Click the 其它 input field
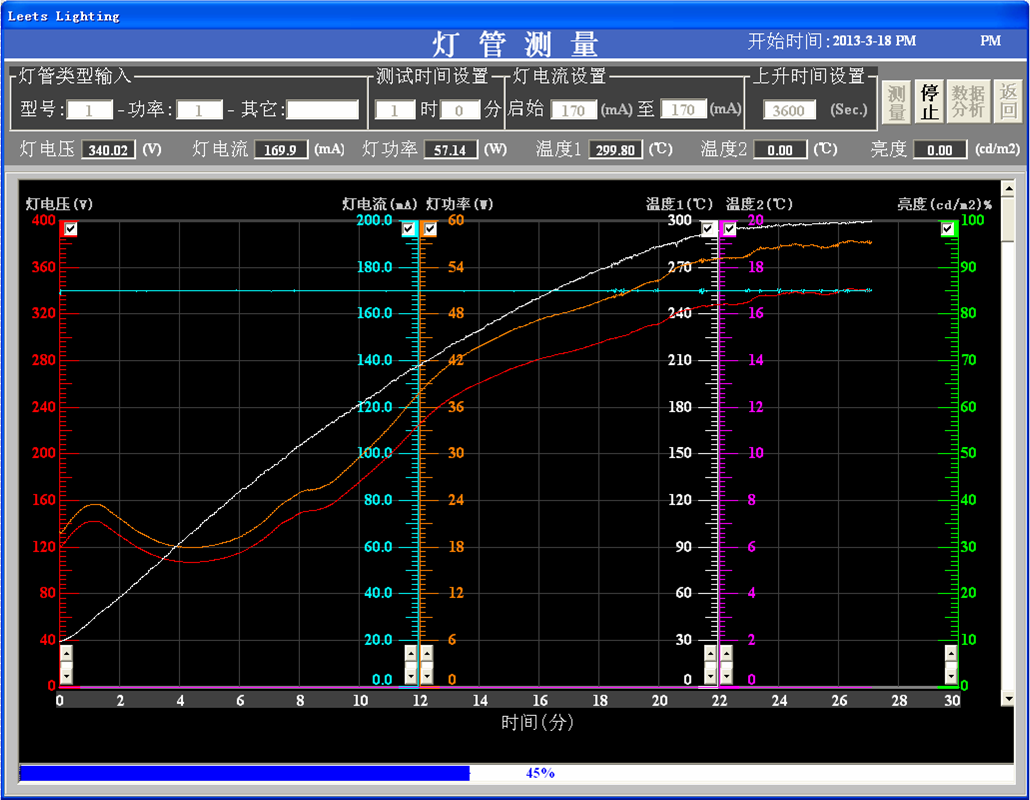Screen dimensions: 1030x800 [322, 110]
